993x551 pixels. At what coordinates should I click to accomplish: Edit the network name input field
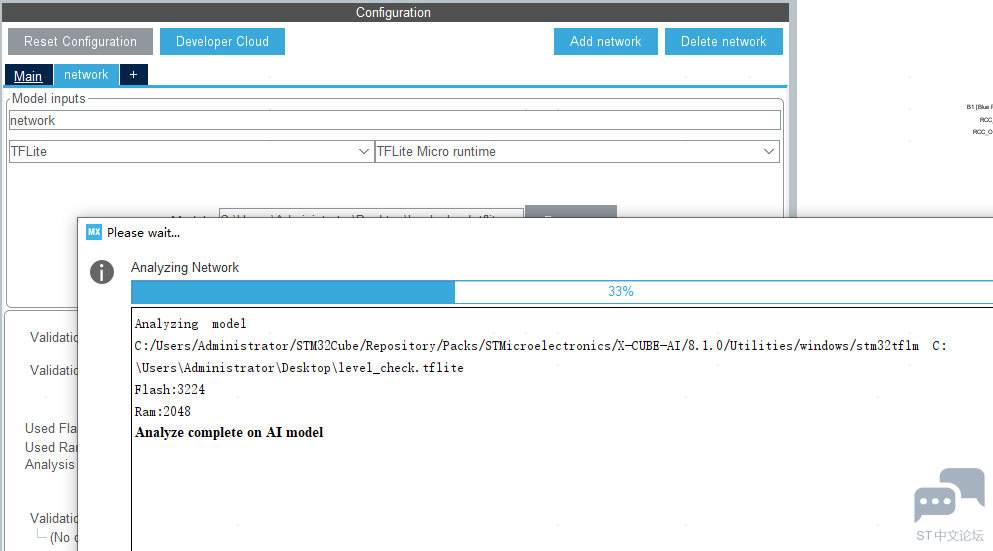coord(395,120)
